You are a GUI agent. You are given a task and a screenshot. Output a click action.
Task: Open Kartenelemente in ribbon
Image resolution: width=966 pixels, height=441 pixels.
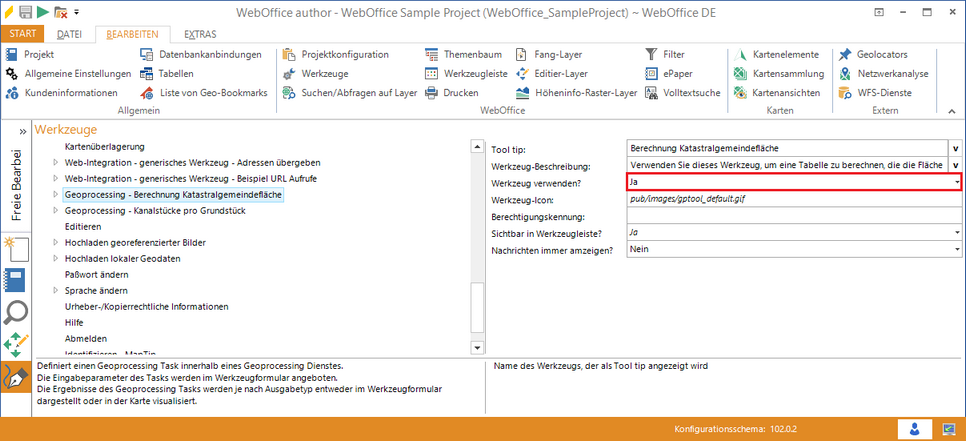coord(776,54)
